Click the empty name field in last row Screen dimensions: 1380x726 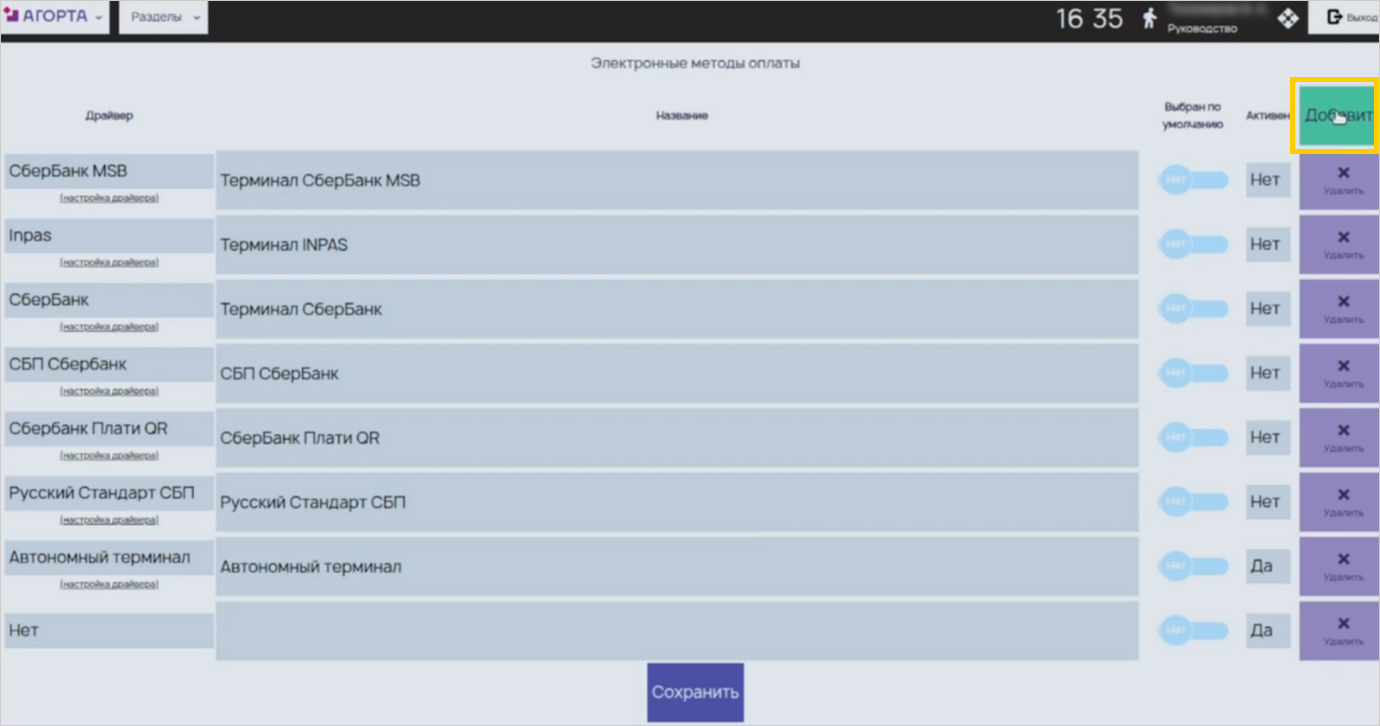pos(677,631)
